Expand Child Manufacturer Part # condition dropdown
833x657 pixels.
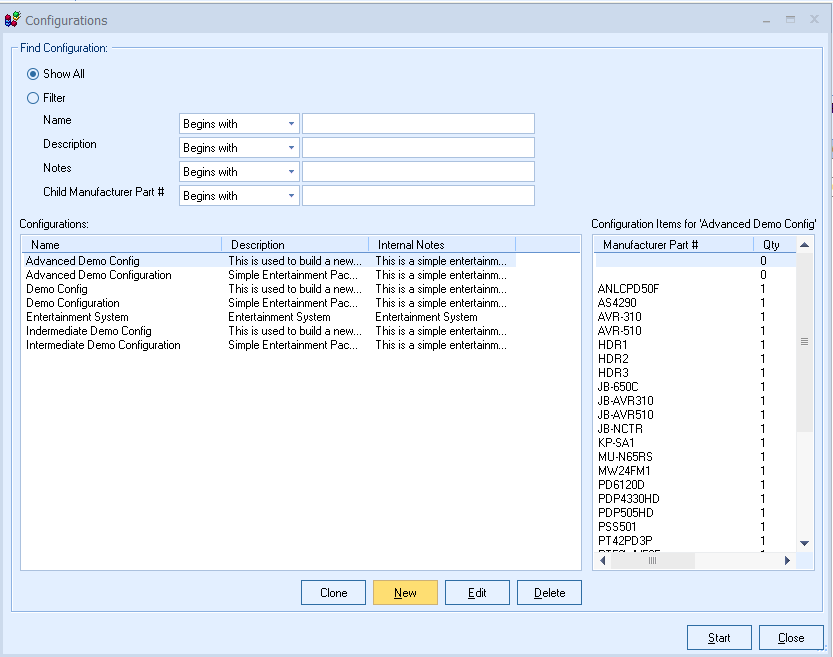291,196
